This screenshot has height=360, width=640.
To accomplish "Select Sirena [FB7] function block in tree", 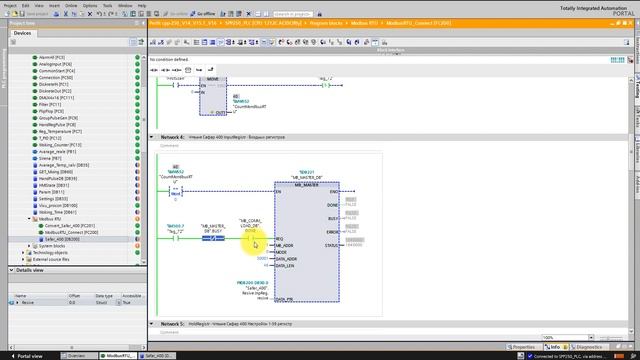I will [x=50, y=158].
